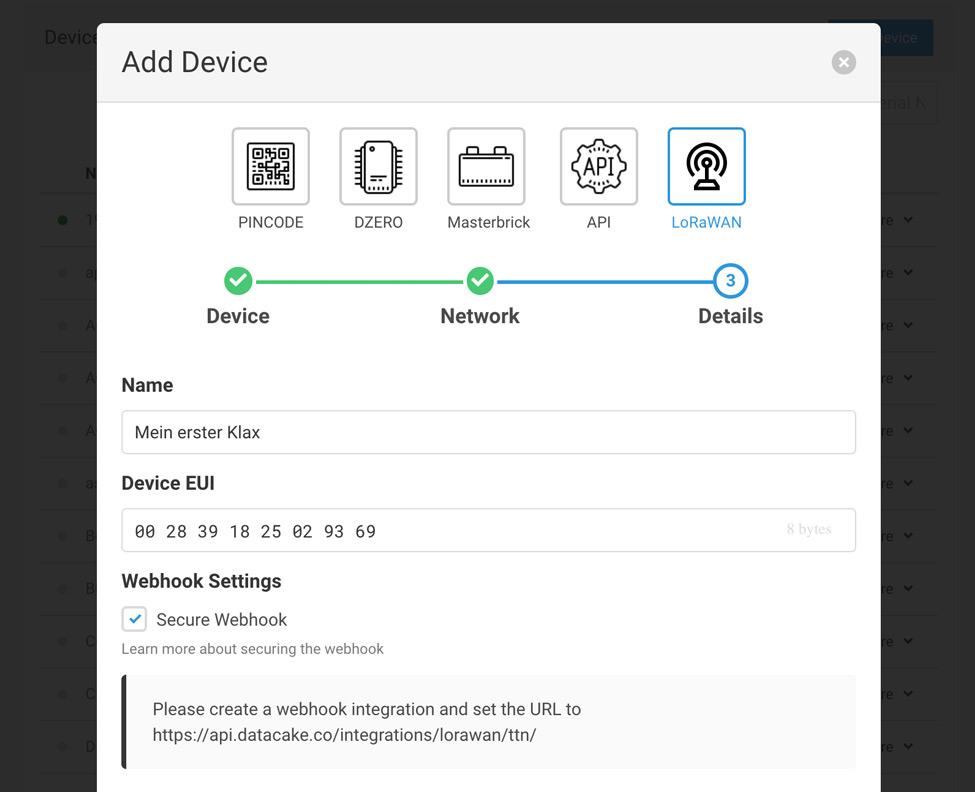Click into the Name input field

(488, 432)
